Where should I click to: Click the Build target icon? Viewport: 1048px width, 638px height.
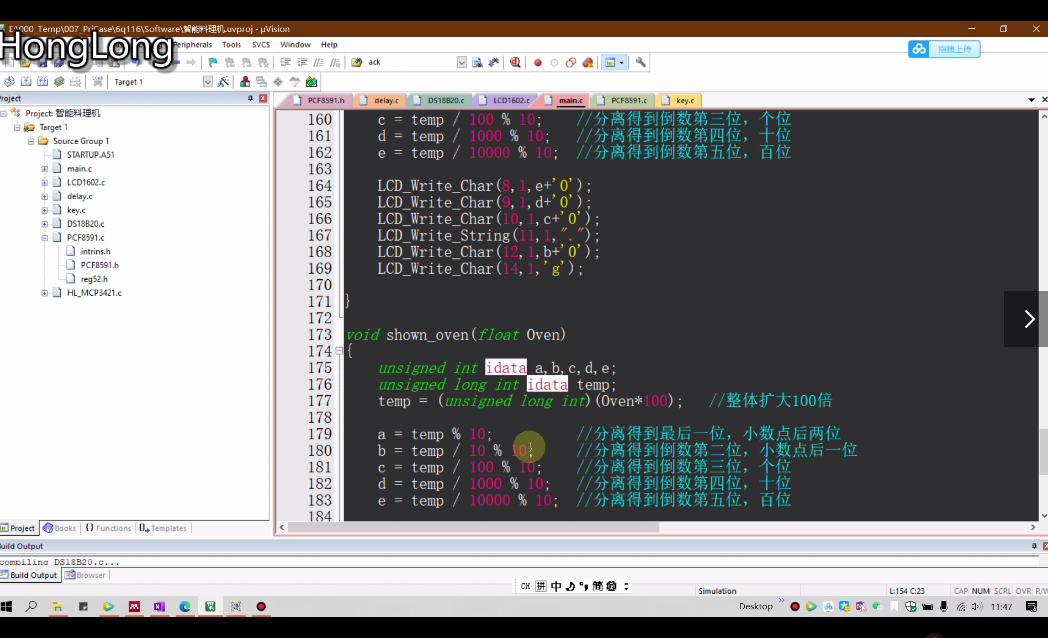(x=26, y=82)
